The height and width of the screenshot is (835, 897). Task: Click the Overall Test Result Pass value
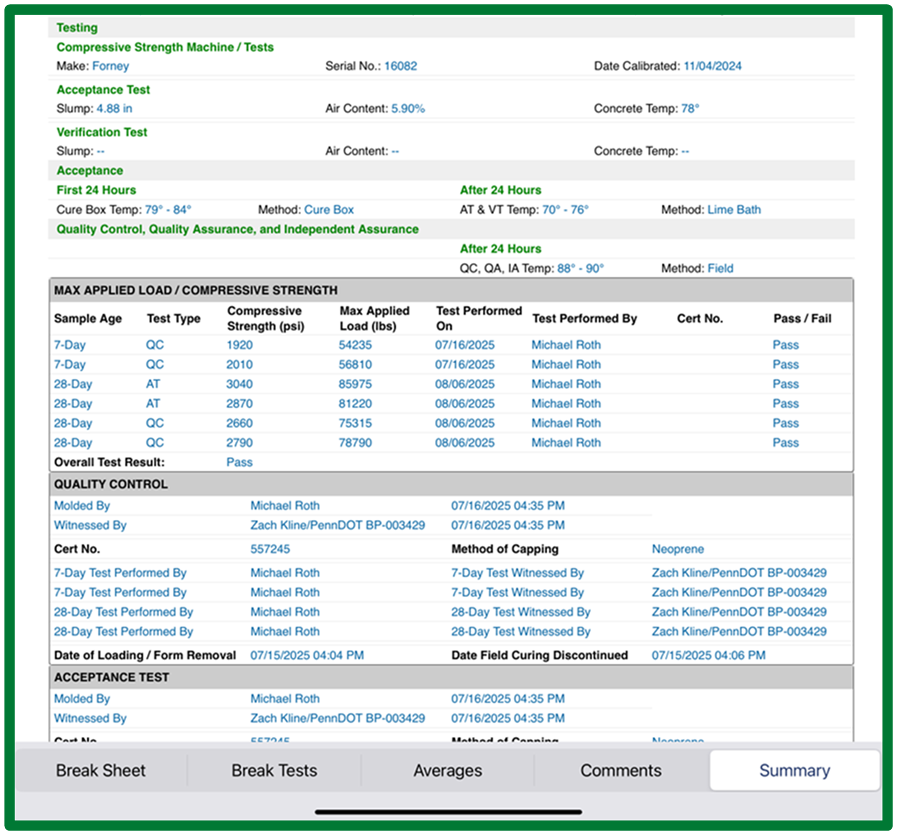pos(239,462)
